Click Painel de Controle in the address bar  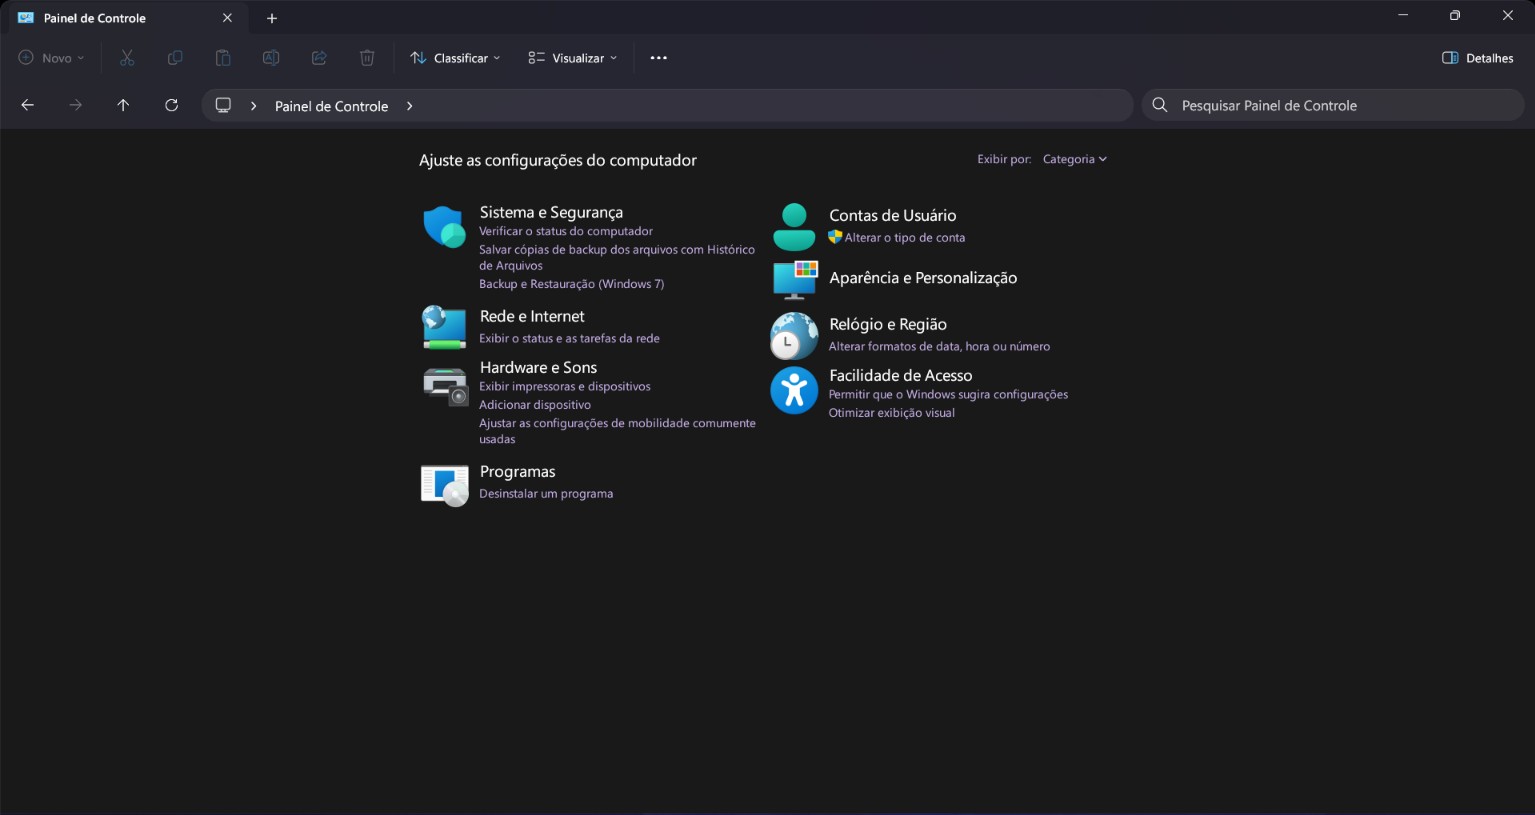coord(331,106)
